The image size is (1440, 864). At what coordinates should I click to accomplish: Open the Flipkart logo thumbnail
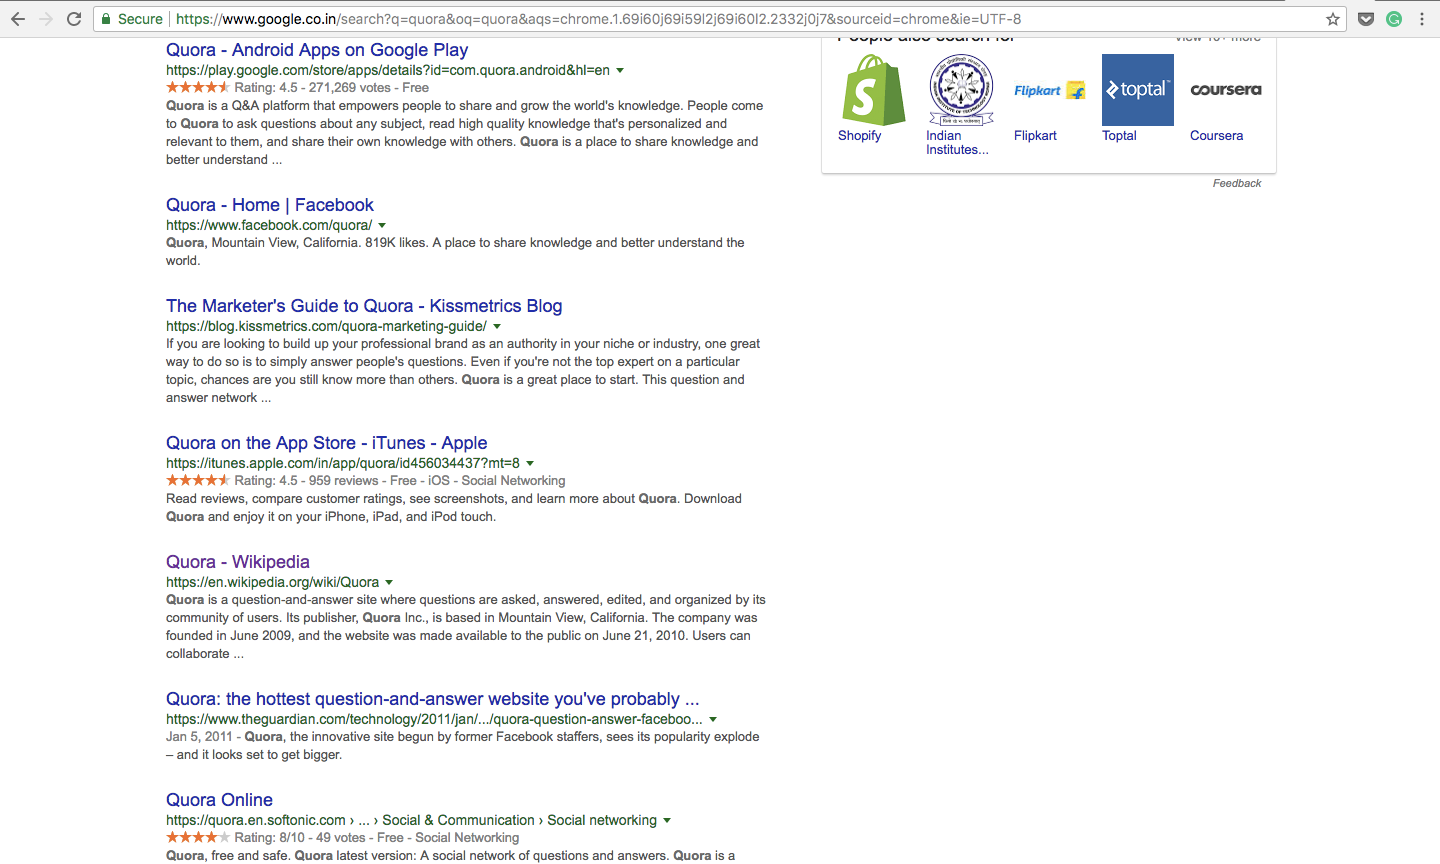coord(1050,90)
